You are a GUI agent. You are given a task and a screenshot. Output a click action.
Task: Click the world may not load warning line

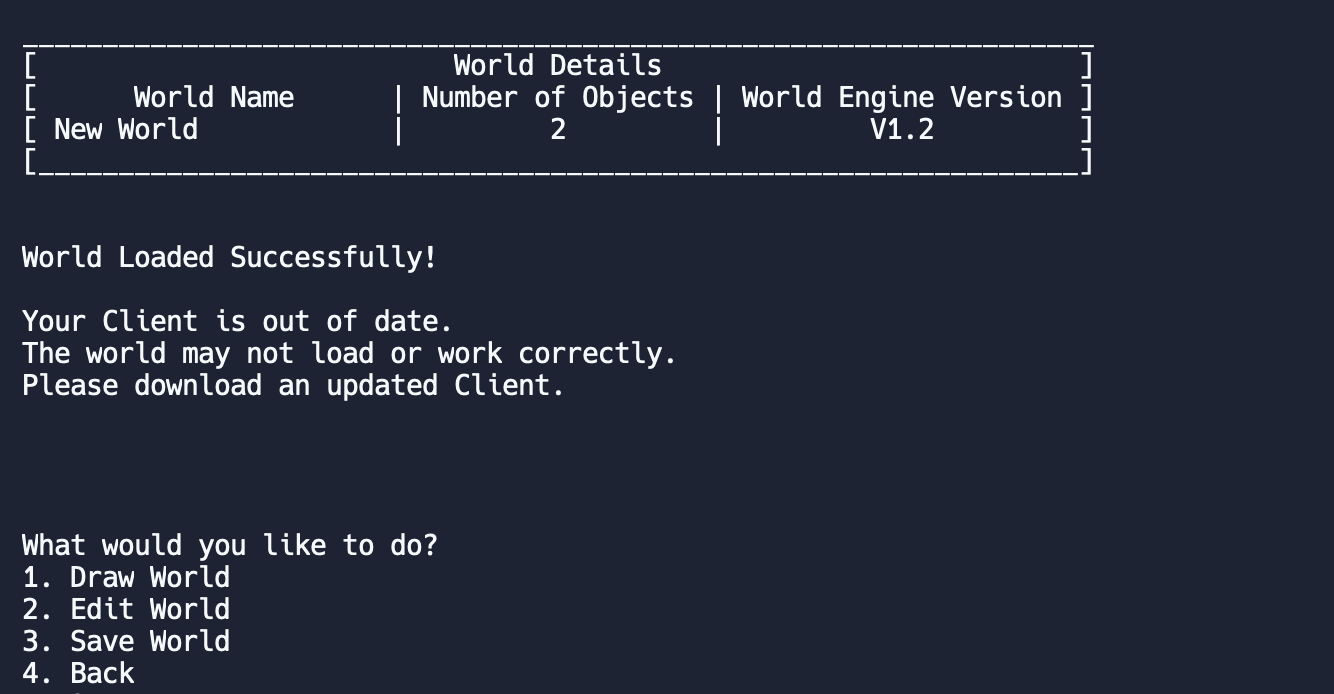(348, 353)
